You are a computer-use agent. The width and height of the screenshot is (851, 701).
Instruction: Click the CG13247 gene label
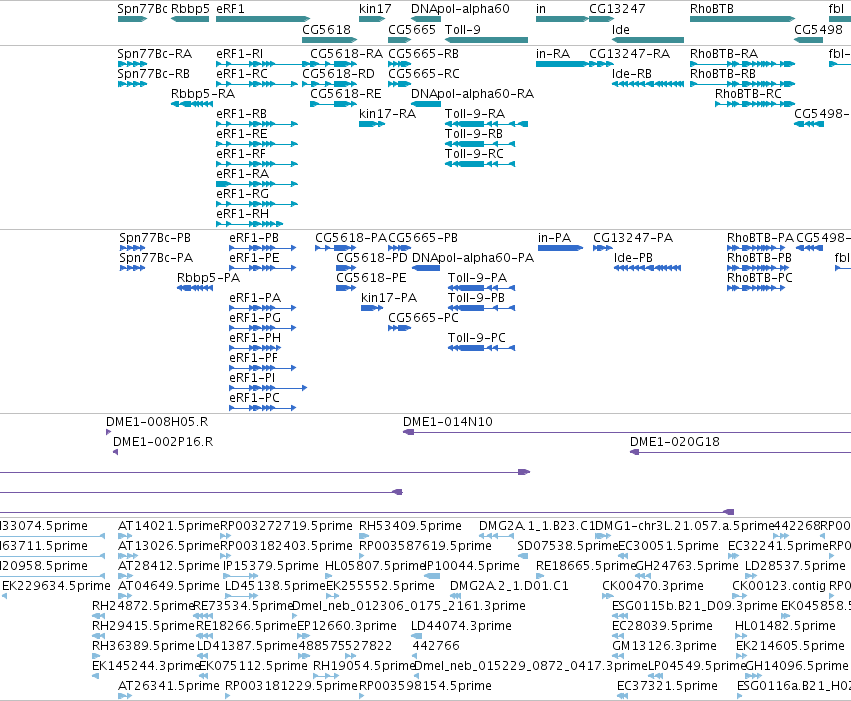pyautogui.click(x=617, y=9)
